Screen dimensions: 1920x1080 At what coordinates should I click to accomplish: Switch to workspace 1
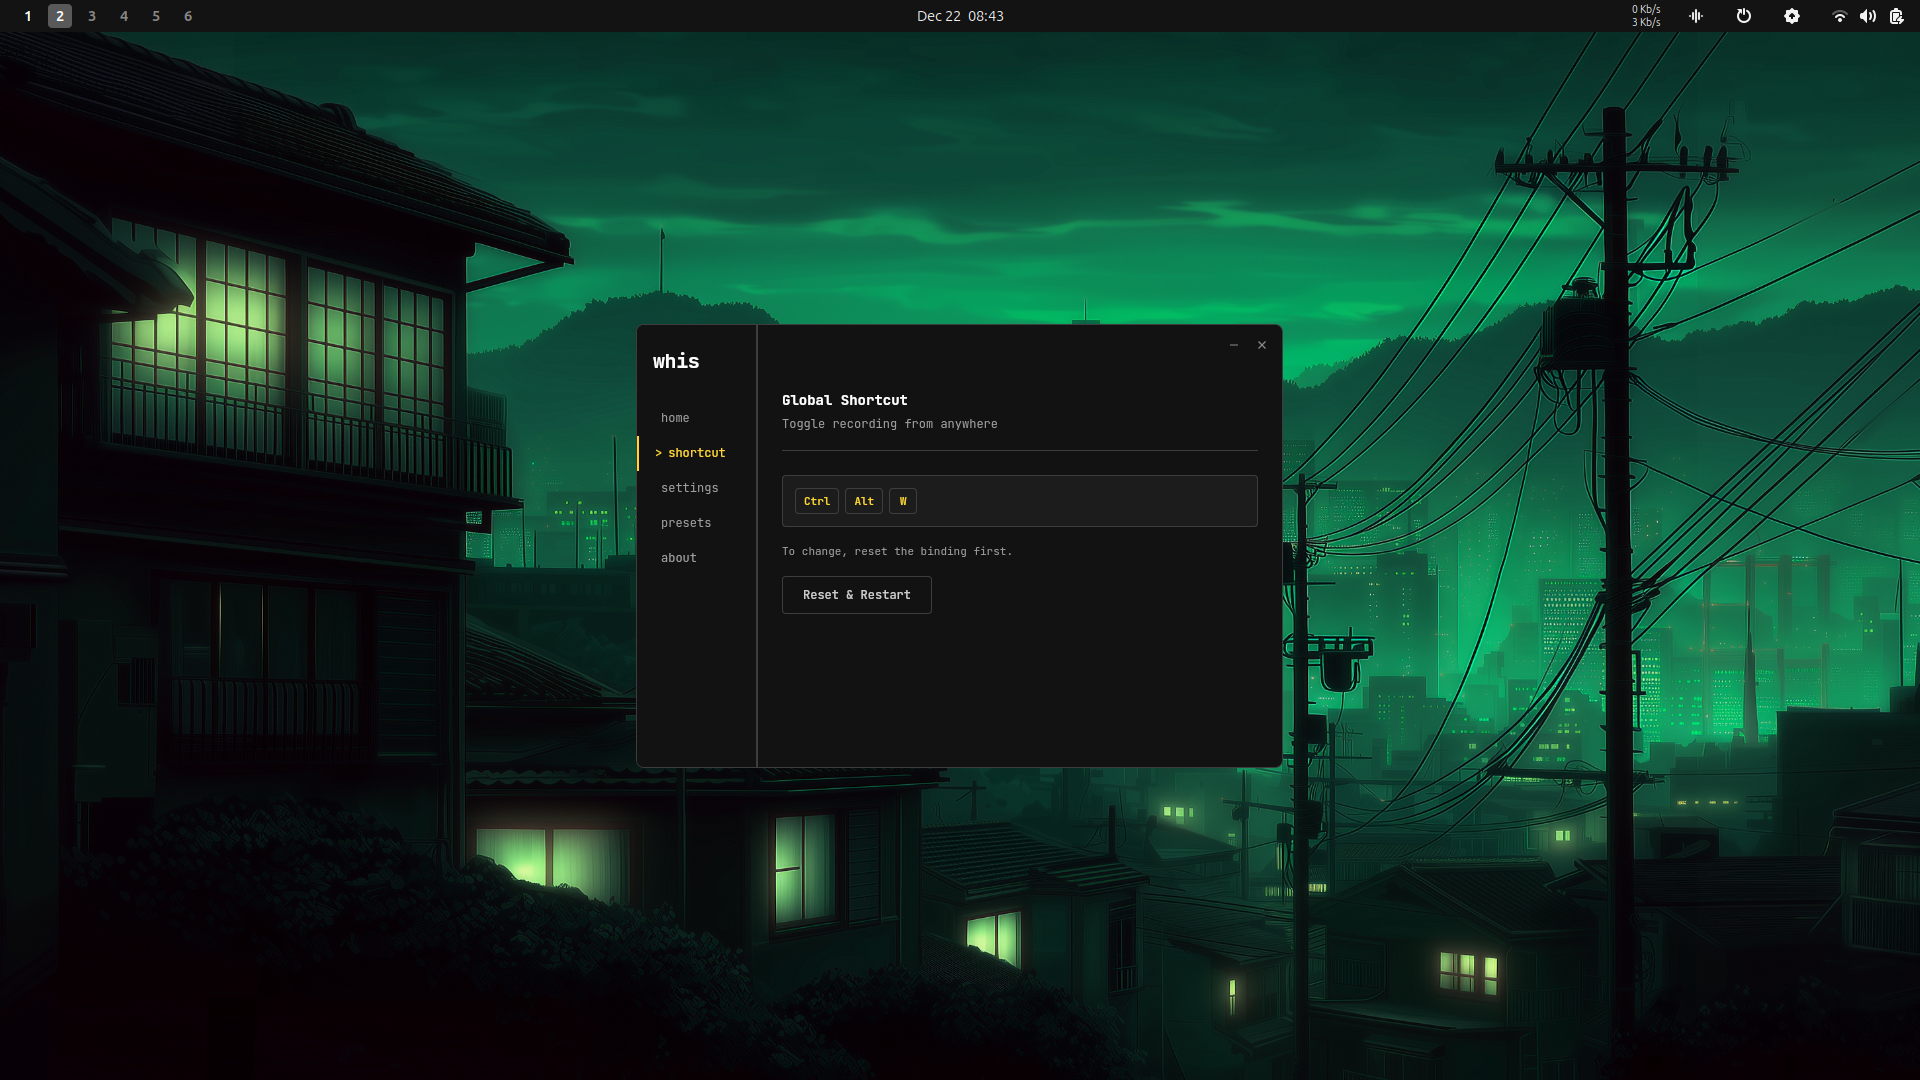(27, 16)
